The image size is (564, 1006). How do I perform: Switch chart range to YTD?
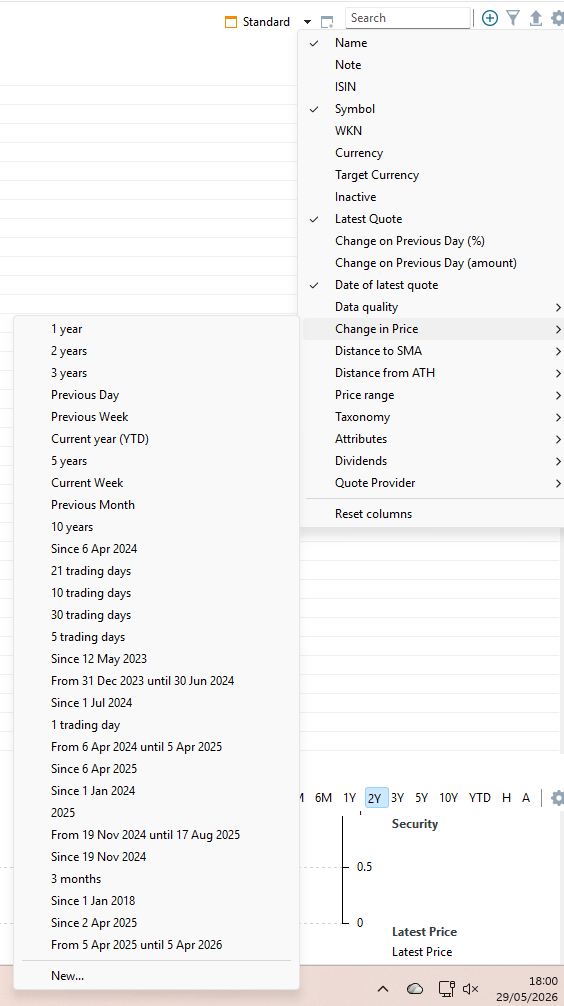pyautogui.click(x=479, y=797)
